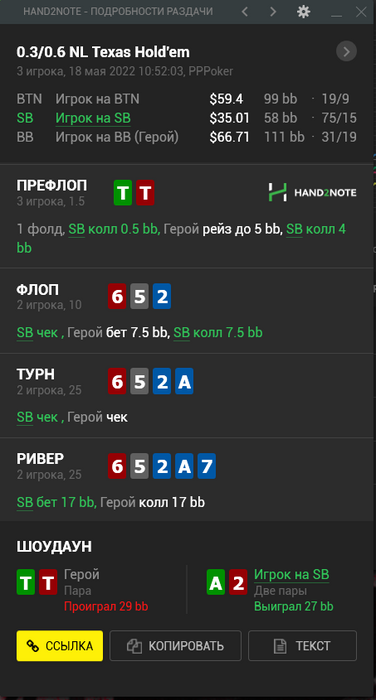This screenshot has height=700, width=376.
Task: Click the ТЕКСТ button
Action: 302,646
